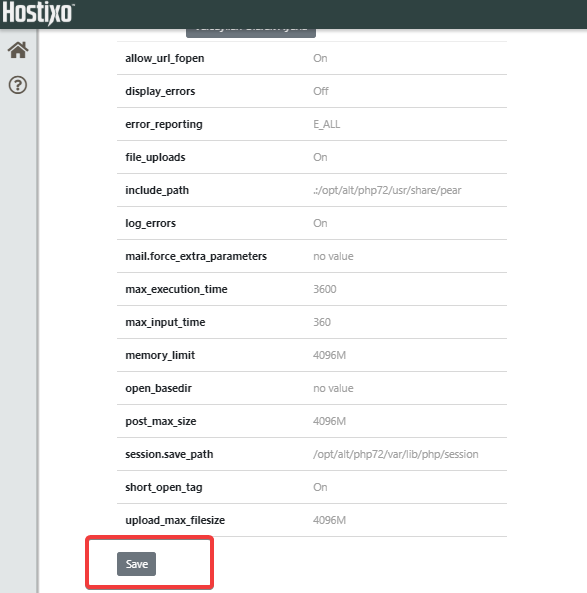Viewport: 587px width, 593px height.
Task: Edit open_basedir no value field
Action: point(333,388)
